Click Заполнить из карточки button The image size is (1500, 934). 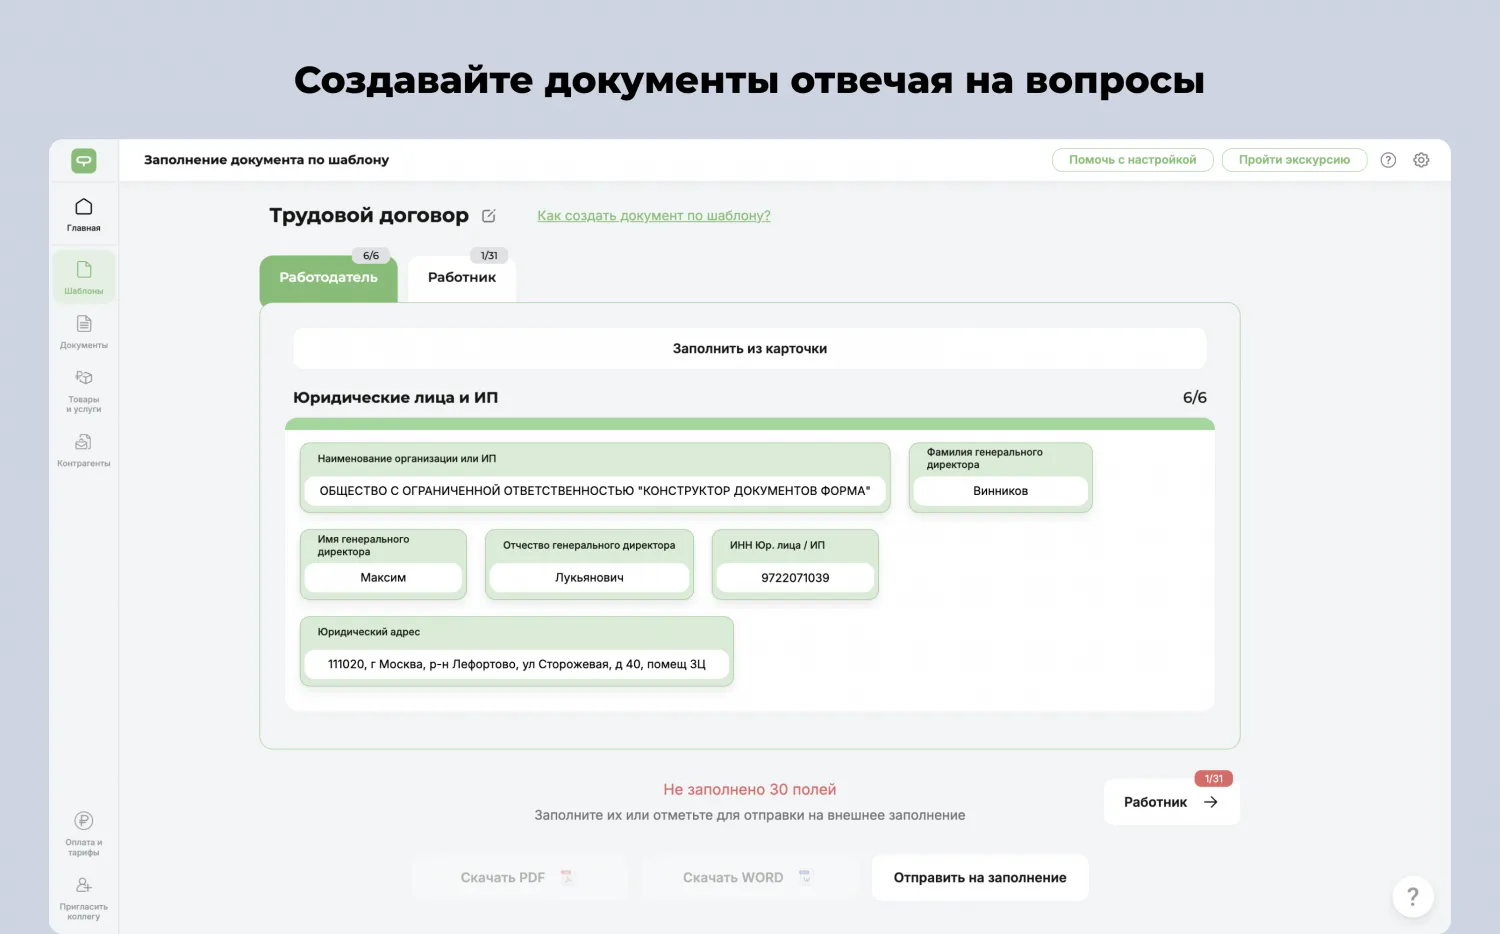[749, 349]
